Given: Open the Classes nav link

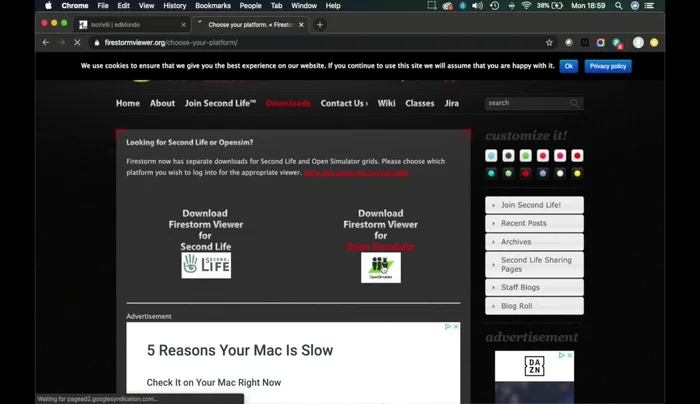Looking at the screenshot, I should (x=420, y=103).
